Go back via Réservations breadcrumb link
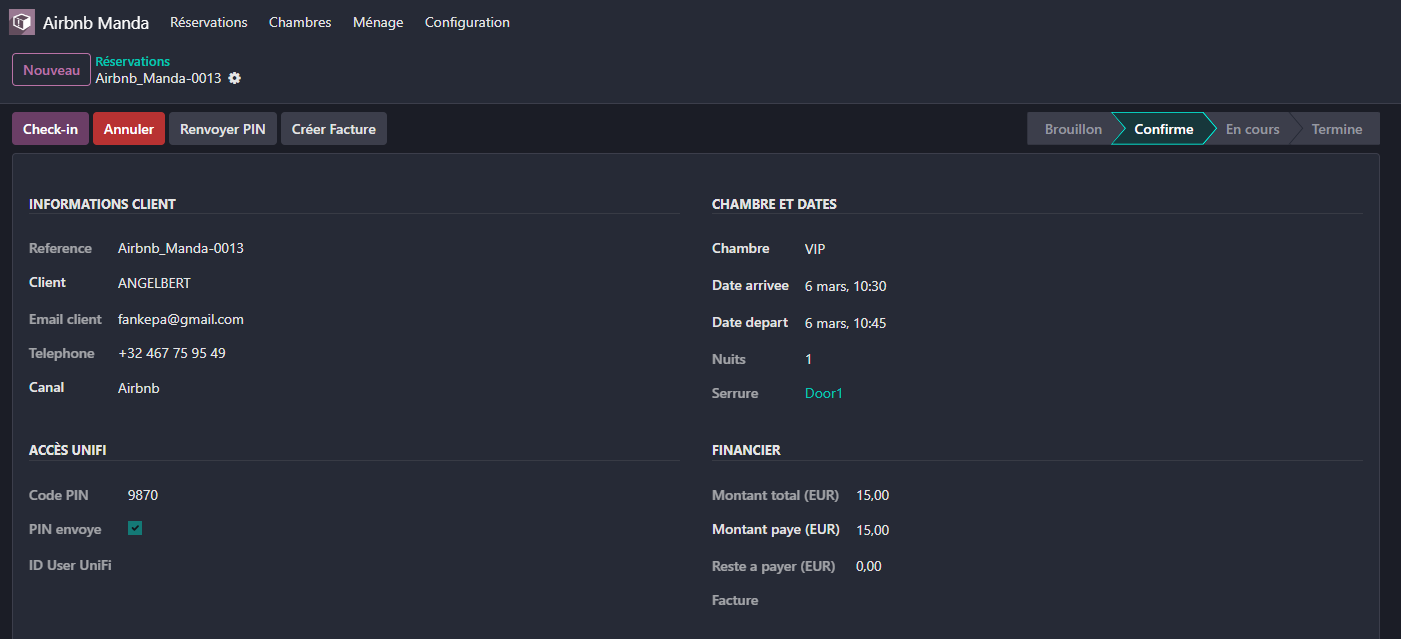 tap(133, 61)
